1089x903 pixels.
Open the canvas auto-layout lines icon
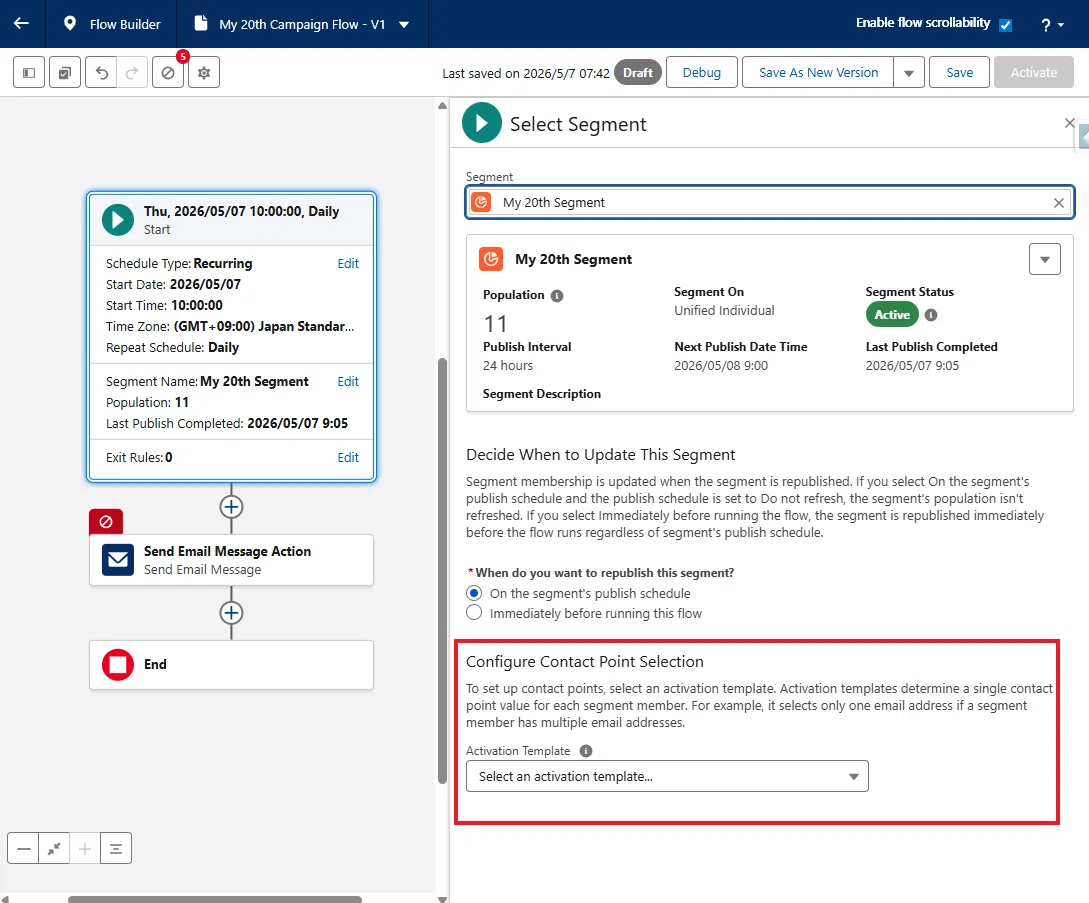pos(116,848)
